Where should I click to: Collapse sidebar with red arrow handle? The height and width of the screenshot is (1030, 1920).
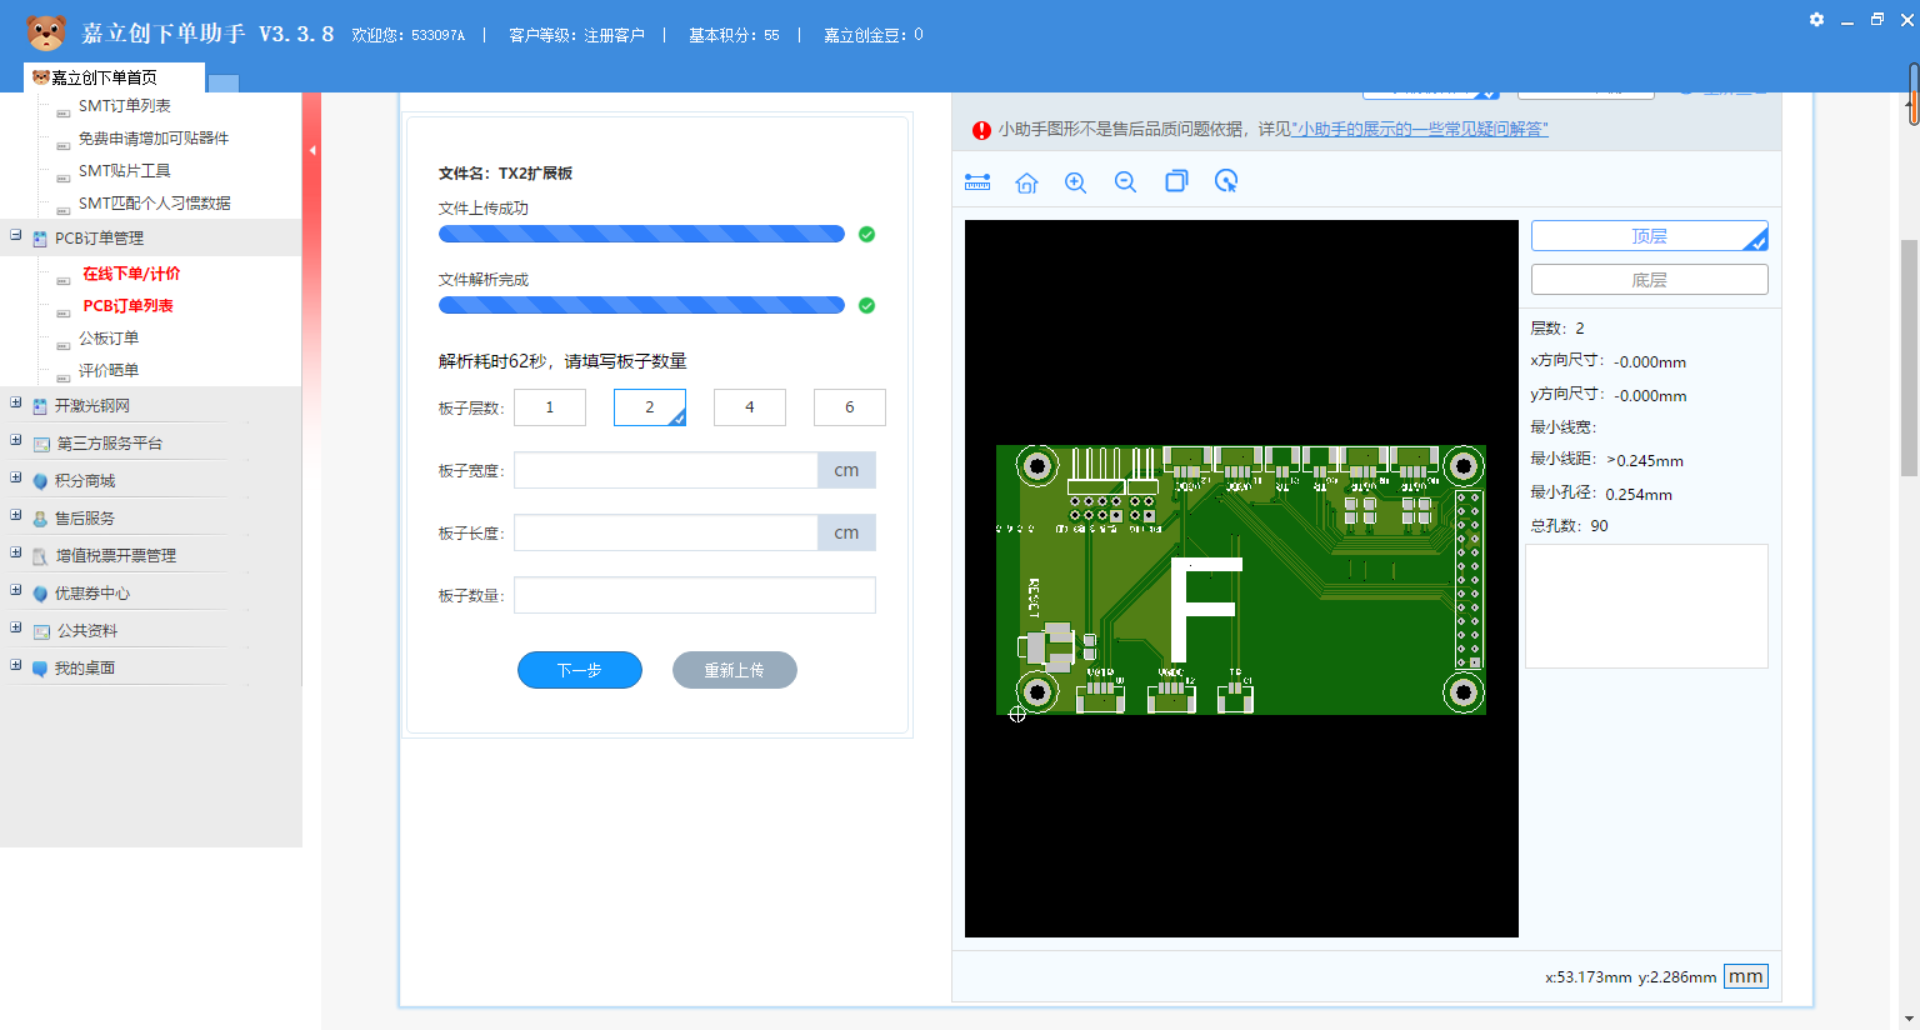[x=312, y=151]
